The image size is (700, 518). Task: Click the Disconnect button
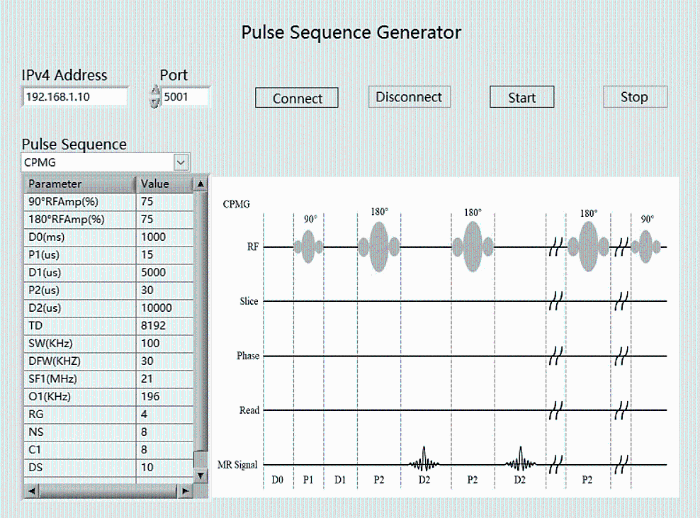(409, 97)
